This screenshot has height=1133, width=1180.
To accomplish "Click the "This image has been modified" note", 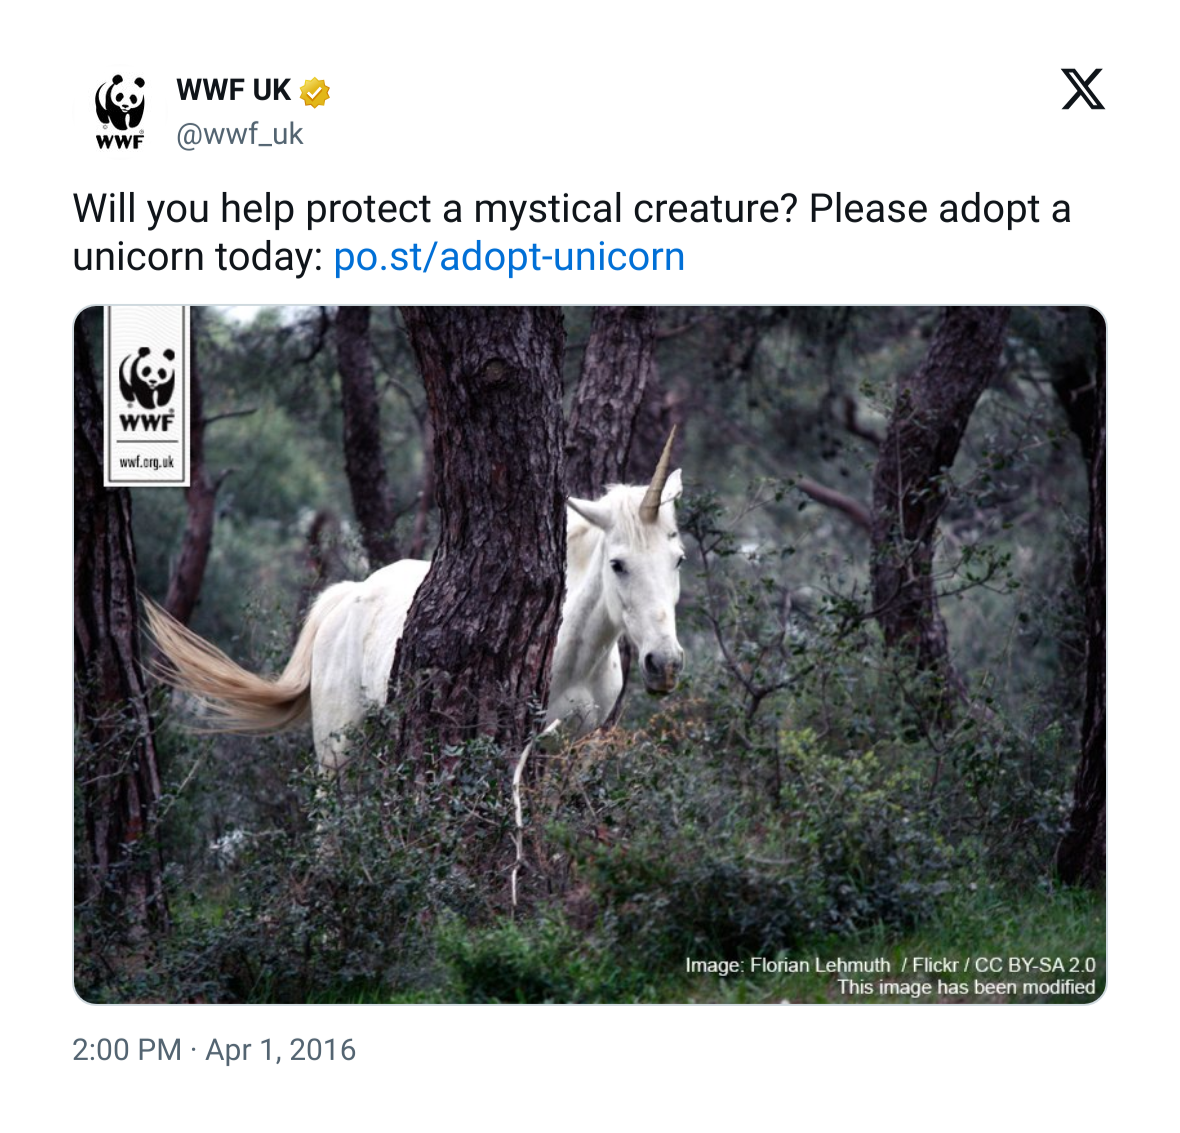I will [966, 987].
